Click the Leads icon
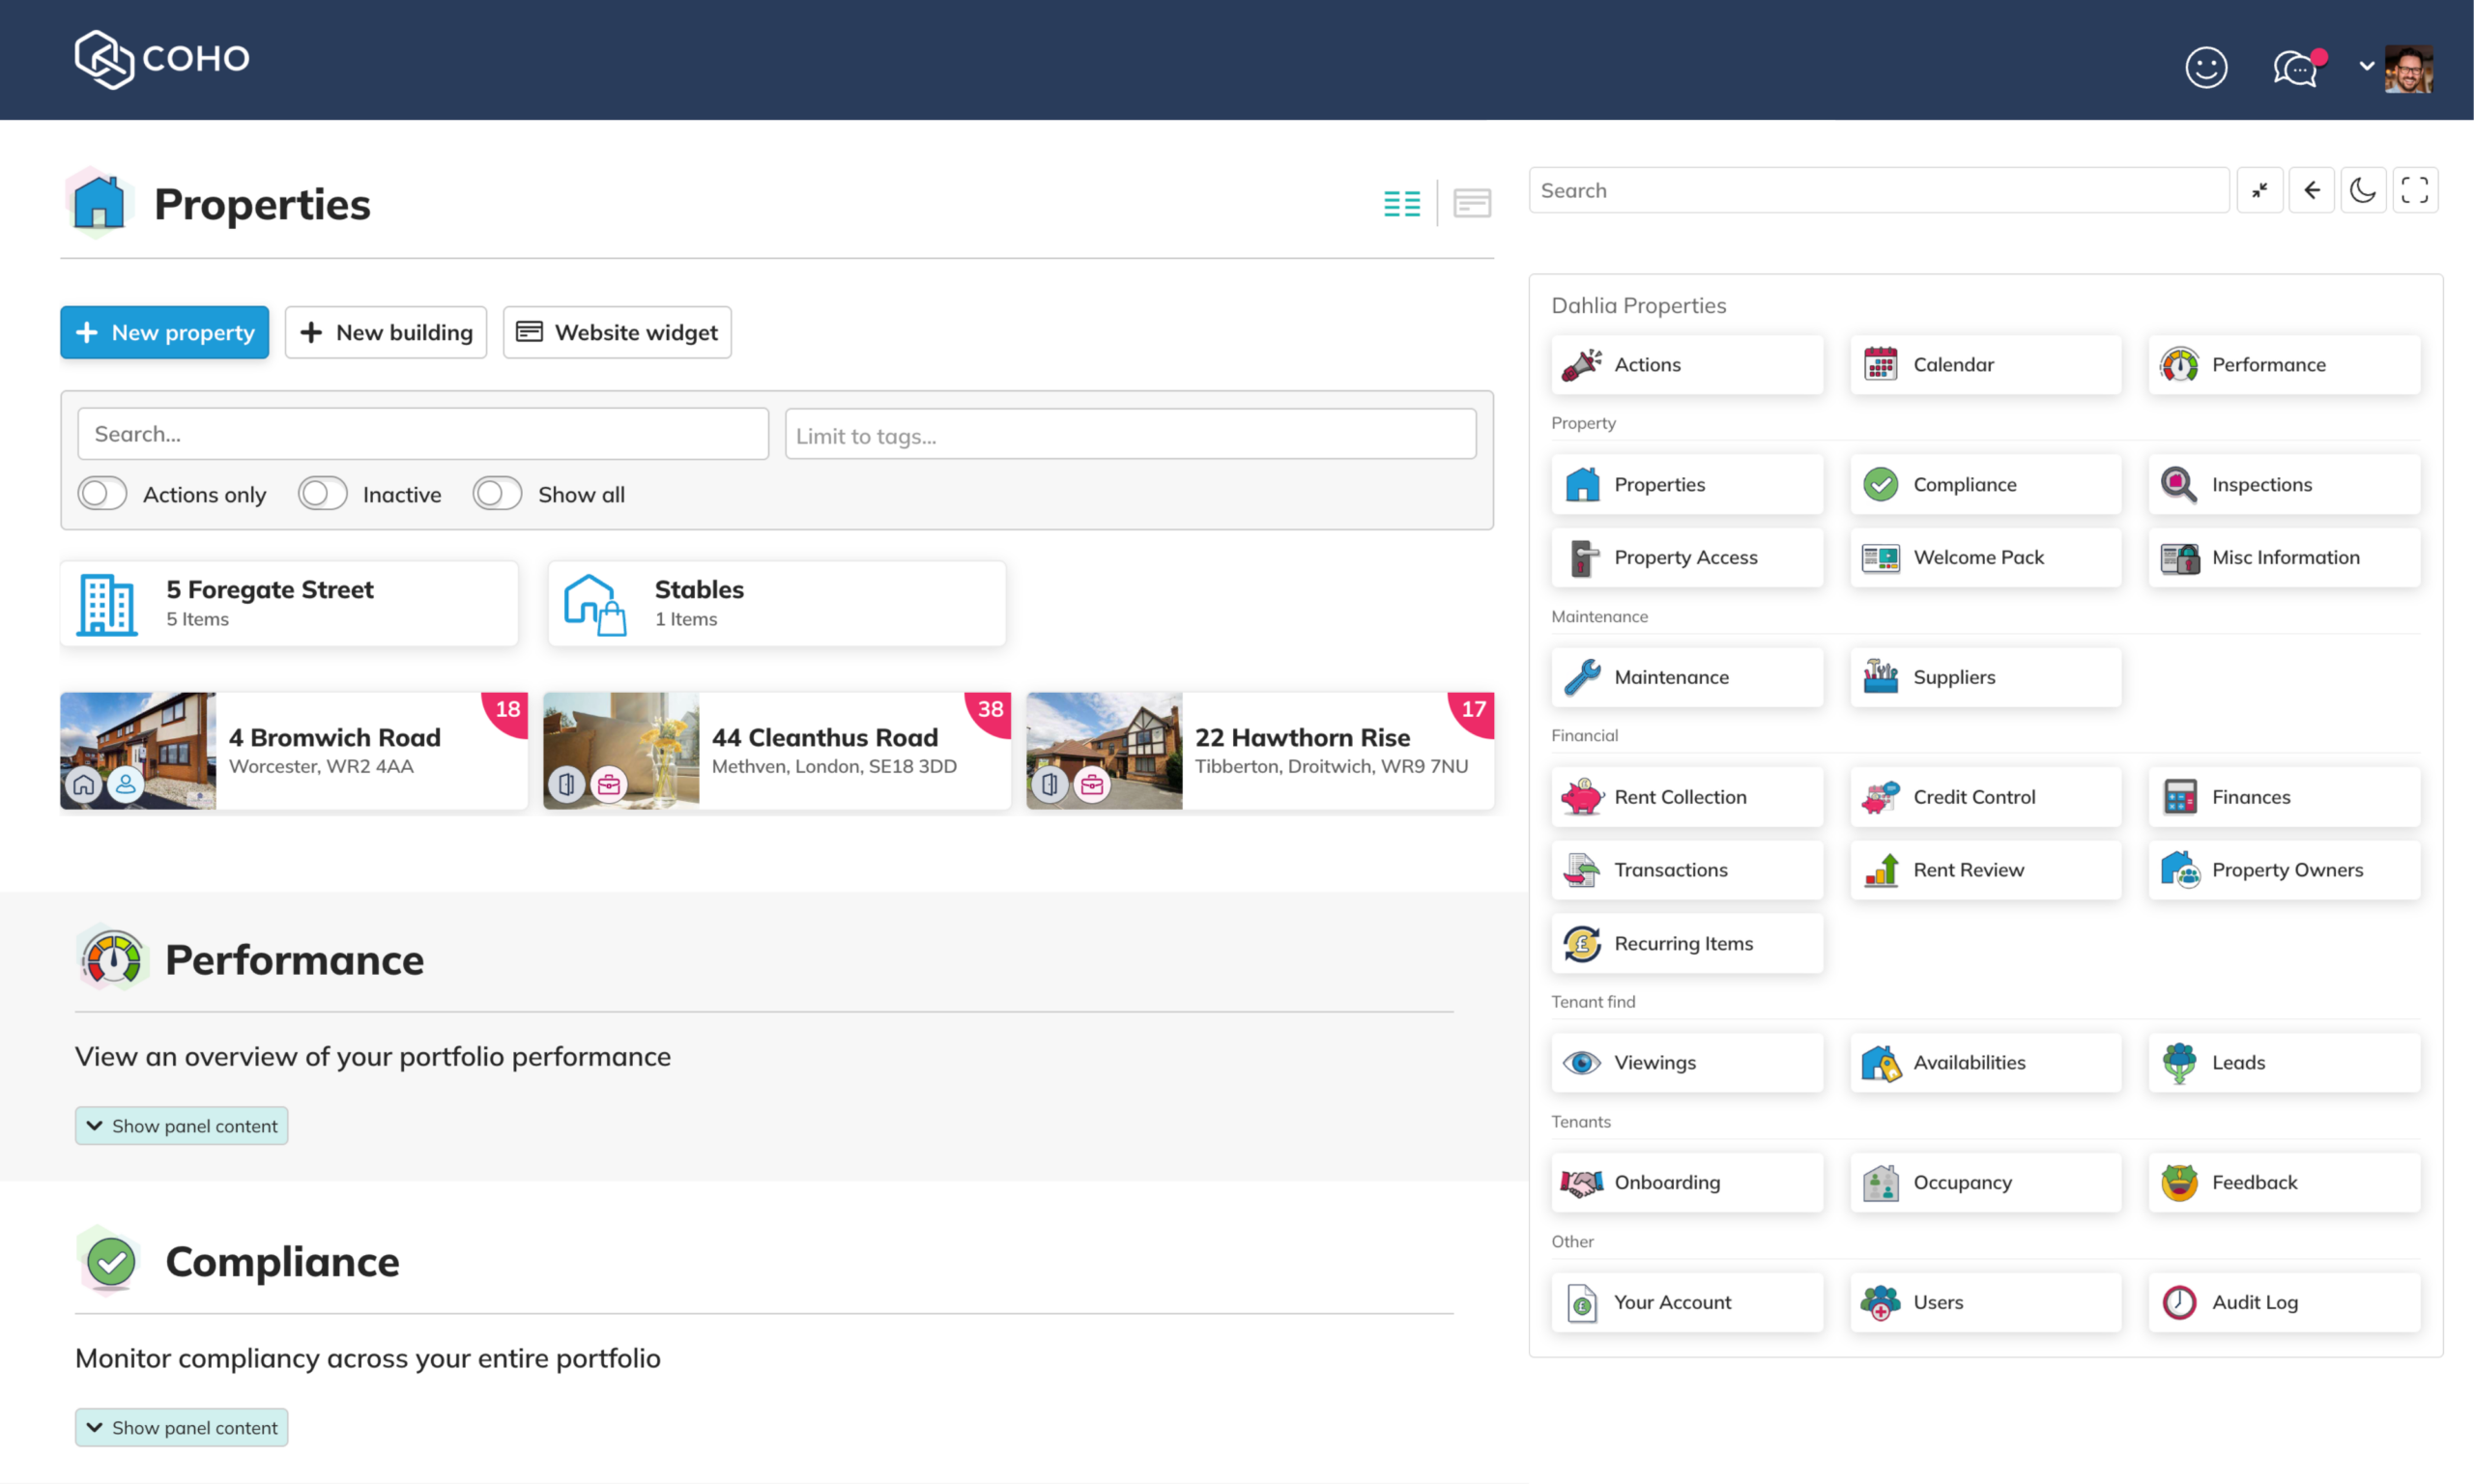Image resolution: width=2474 pixels, height=1484 pixels. 2179,1063
